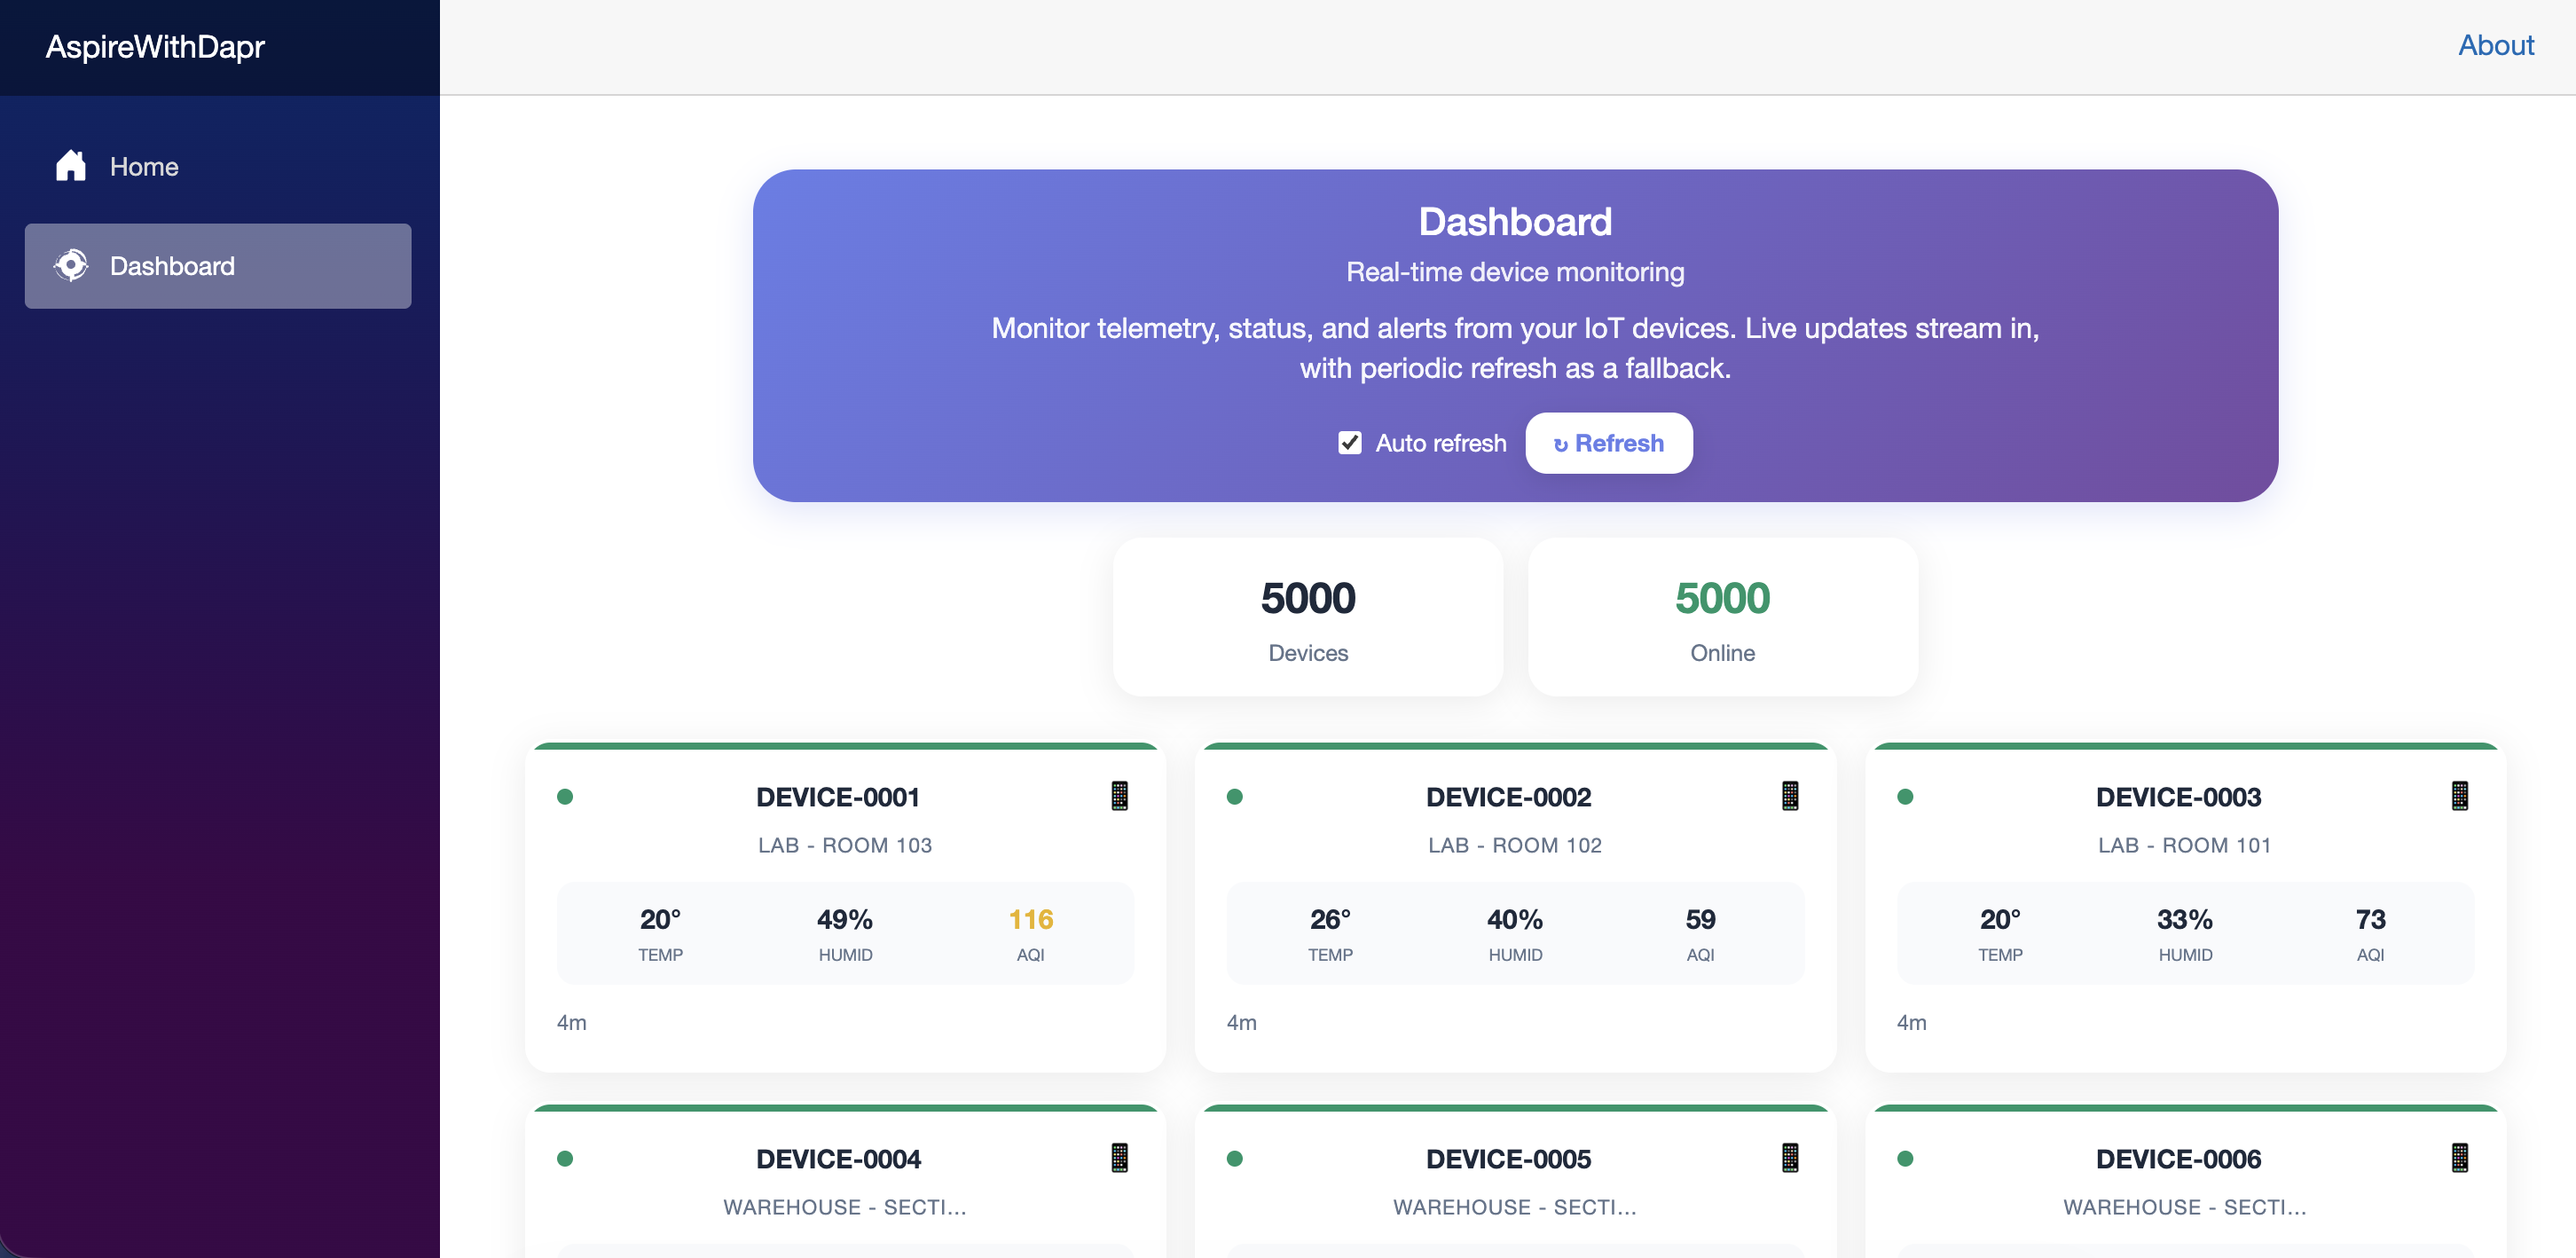Click the 5000 Online summary card
Image resolution: width=2576 pixels, height=1258 pixels.
tap(1722, 618)
